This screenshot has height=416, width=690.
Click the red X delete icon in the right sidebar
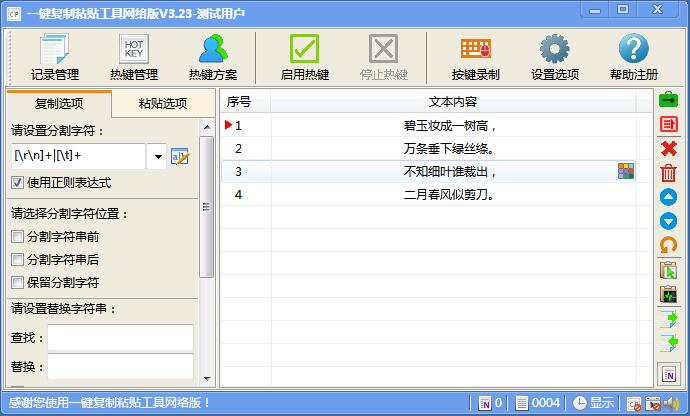click(x=668, y=148)
